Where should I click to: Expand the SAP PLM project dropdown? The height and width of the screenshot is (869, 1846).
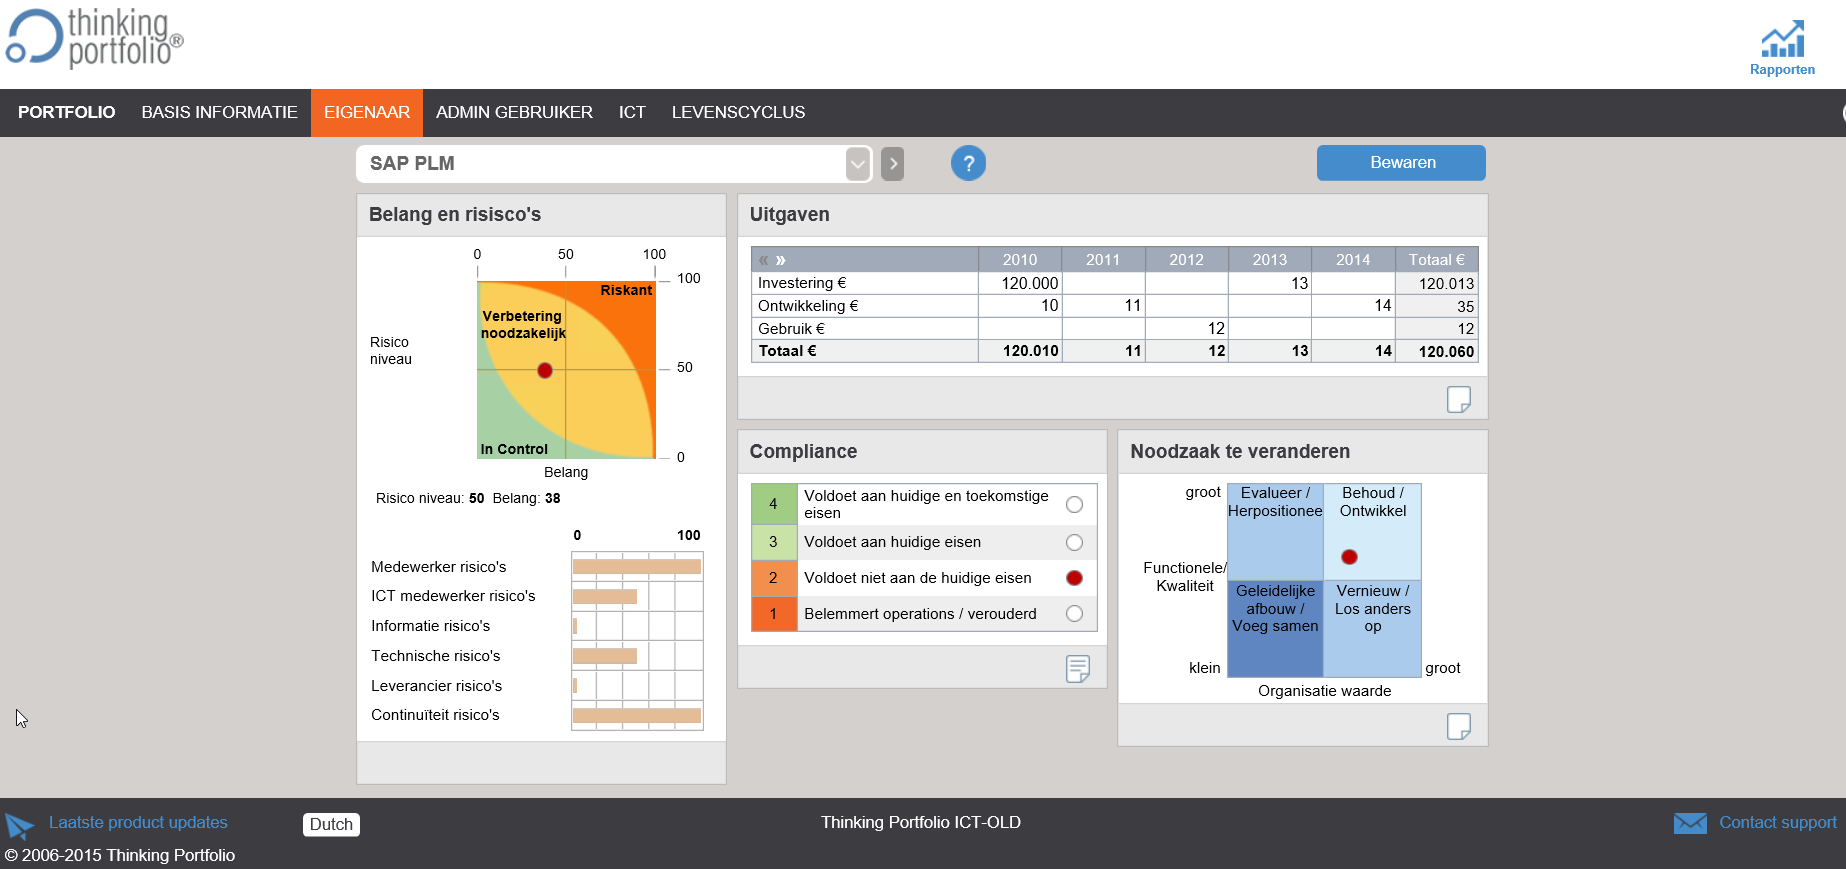[858, 163]
